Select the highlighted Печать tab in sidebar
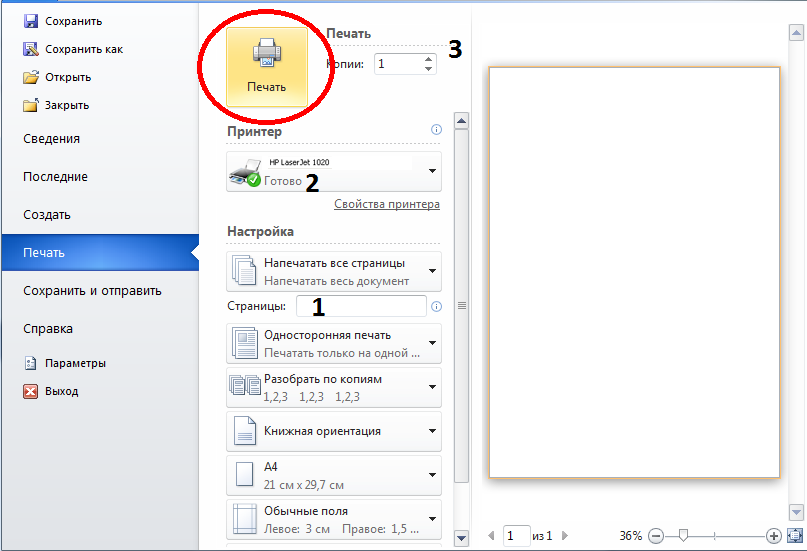807x551 pixels. [100, 253]
